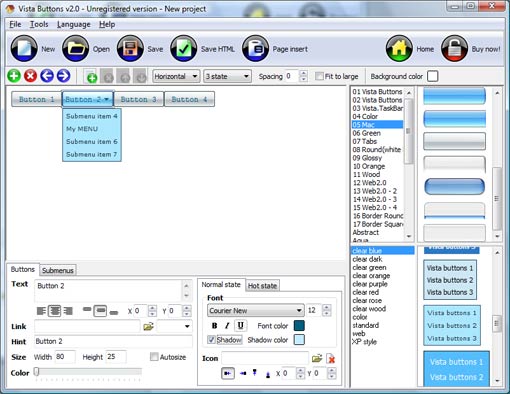Toggle underline font style

(241, 325)
